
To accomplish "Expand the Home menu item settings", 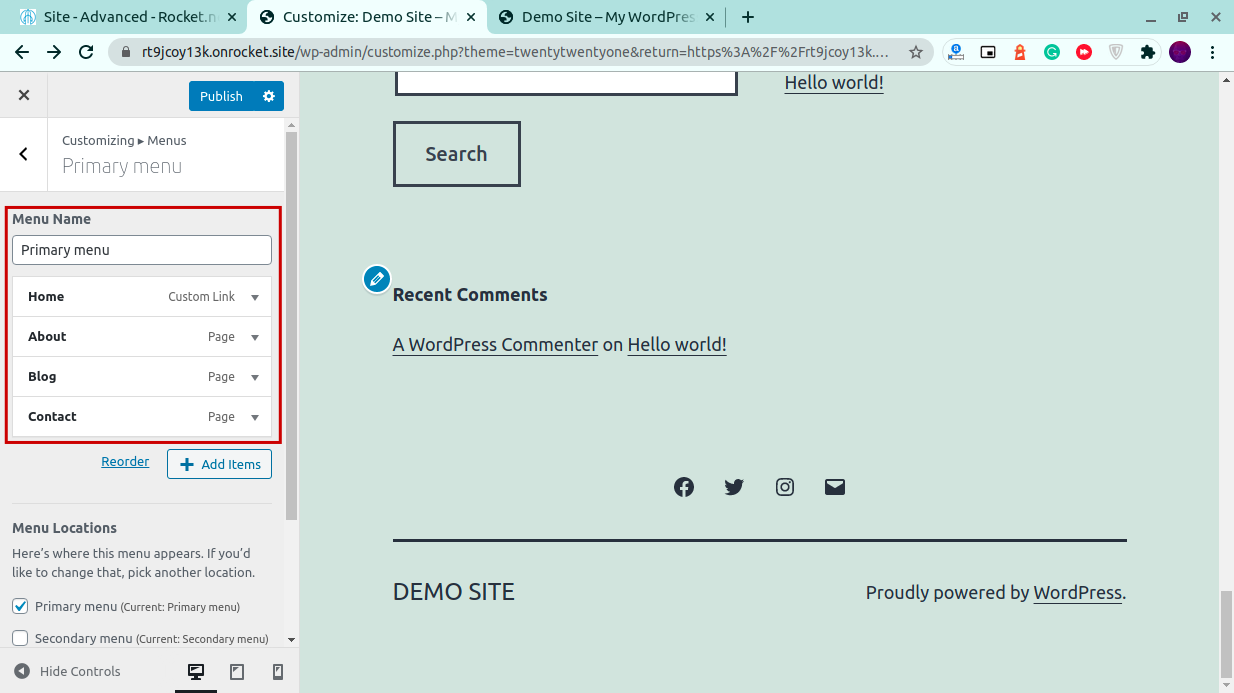I will [x=255, y=297].
